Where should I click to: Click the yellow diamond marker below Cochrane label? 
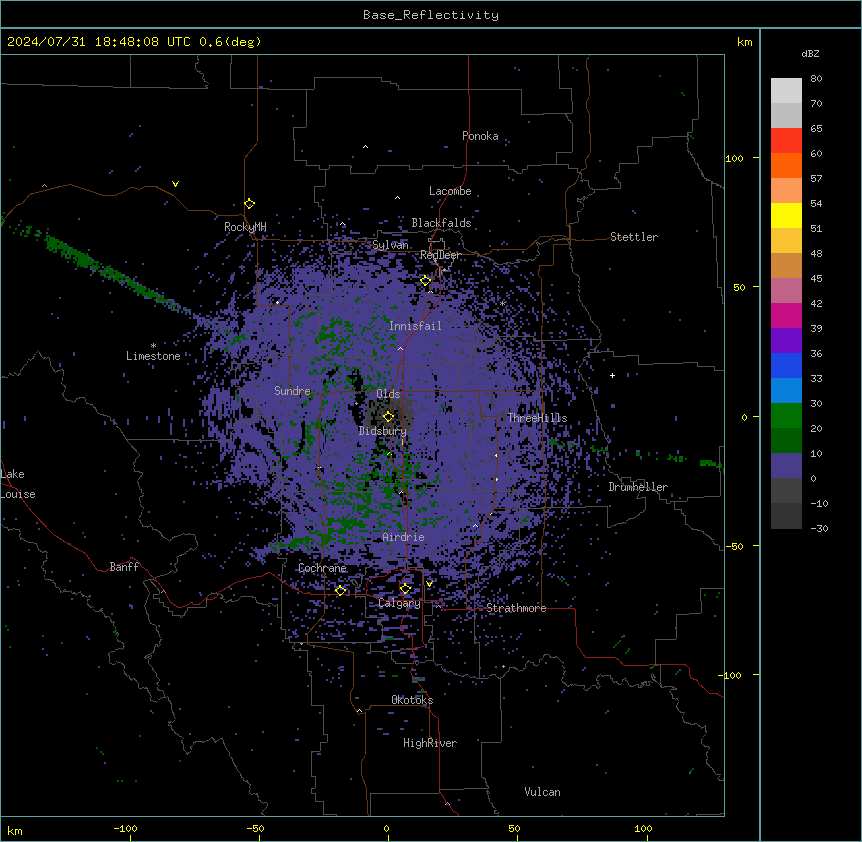click(x=340, y=591)
